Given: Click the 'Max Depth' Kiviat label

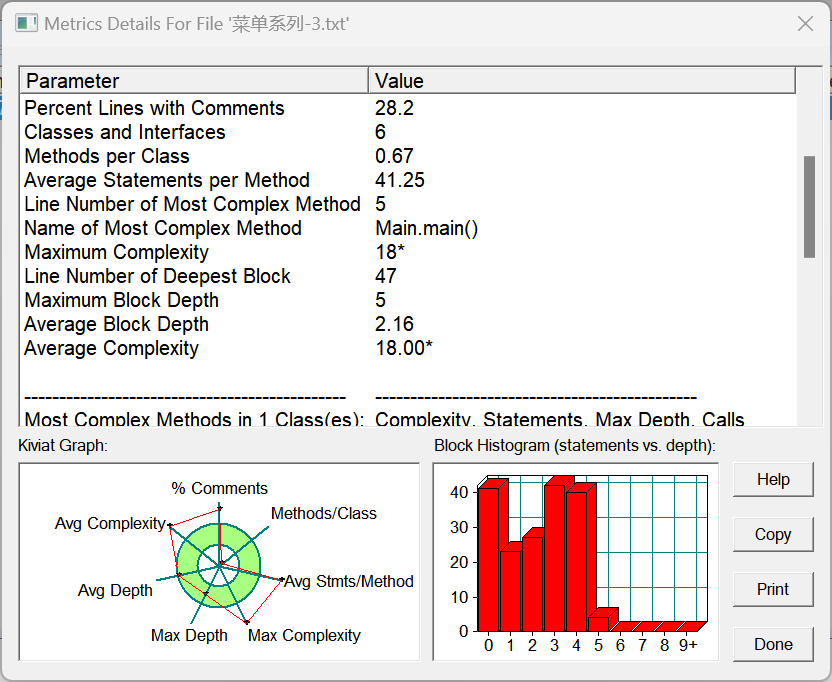Looking at the screenshot, I should [189, 635].
